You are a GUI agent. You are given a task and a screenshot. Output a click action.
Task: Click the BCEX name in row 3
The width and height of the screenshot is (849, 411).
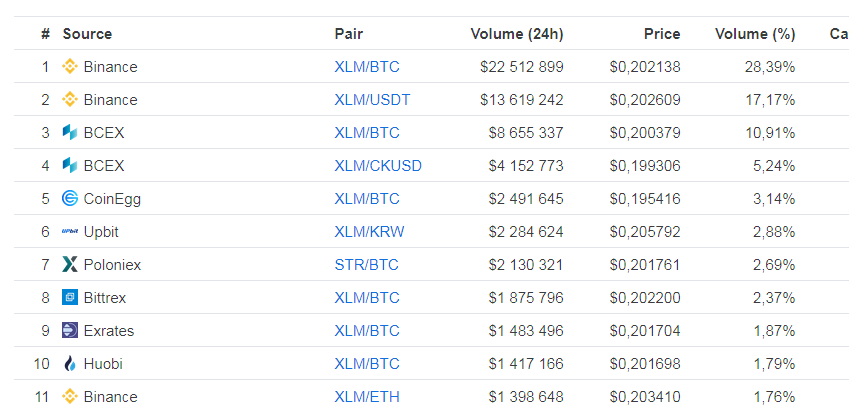104,133
